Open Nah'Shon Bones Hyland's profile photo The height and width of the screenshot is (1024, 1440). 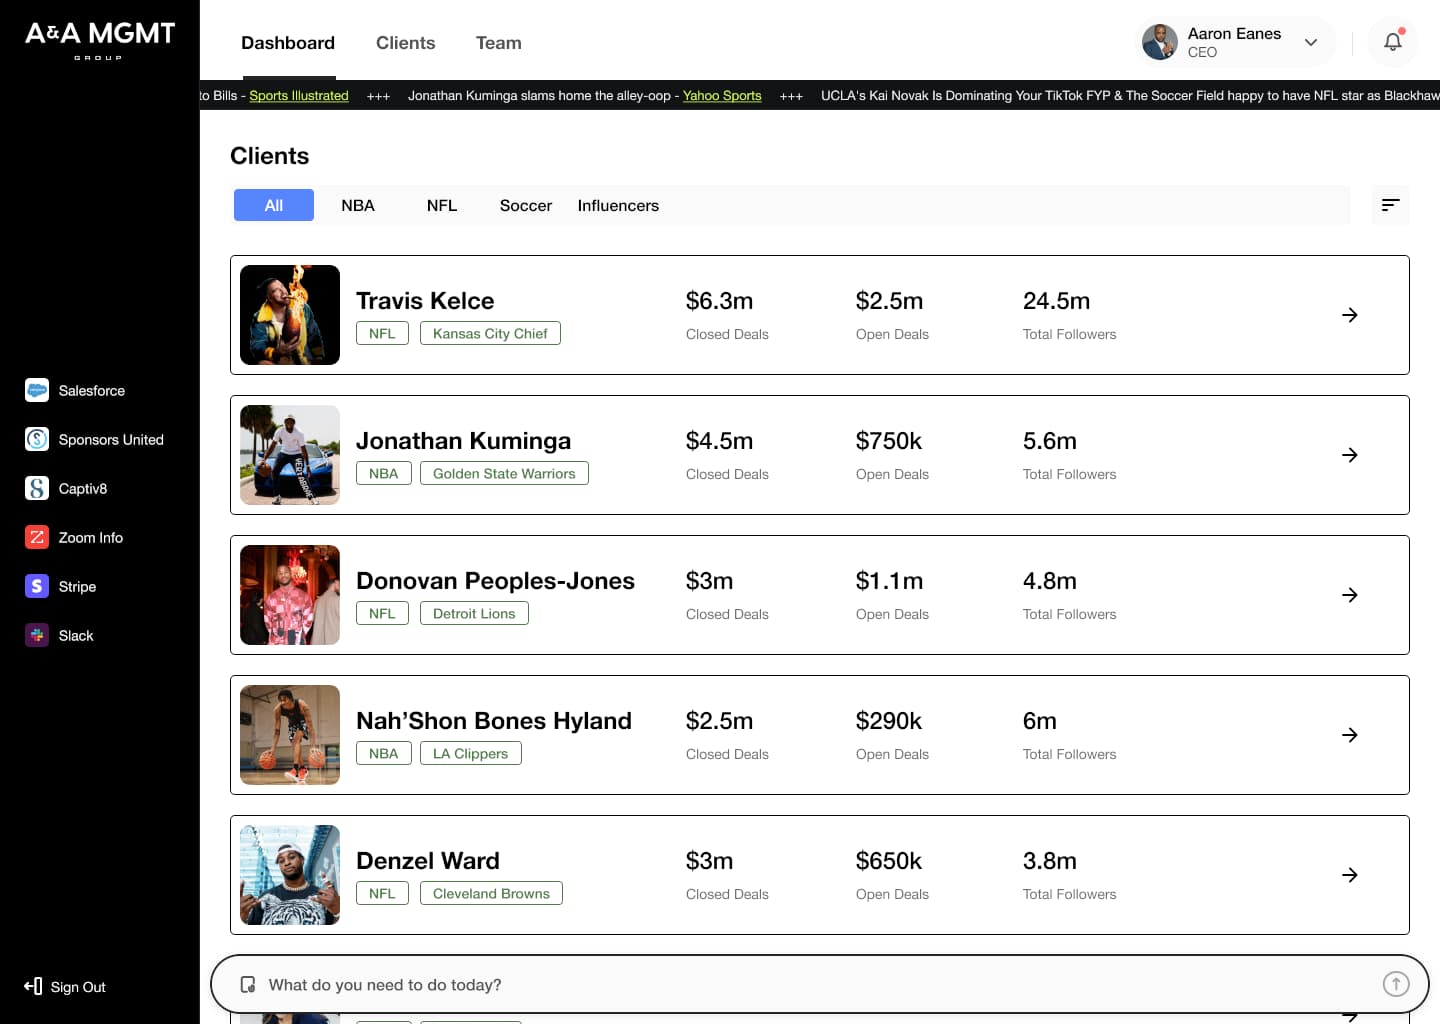pyautogui.click(x=290, y=735)
